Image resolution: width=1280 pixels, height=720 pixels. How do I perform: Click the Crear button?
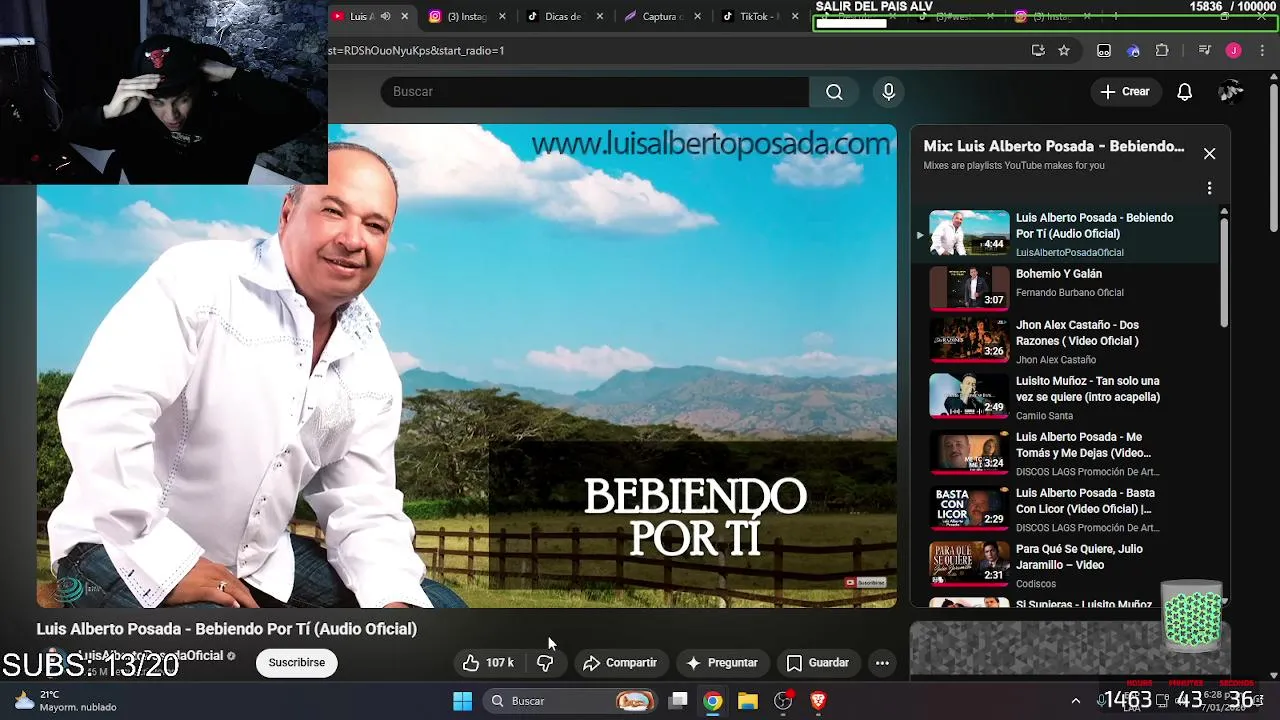point(1125,92)
